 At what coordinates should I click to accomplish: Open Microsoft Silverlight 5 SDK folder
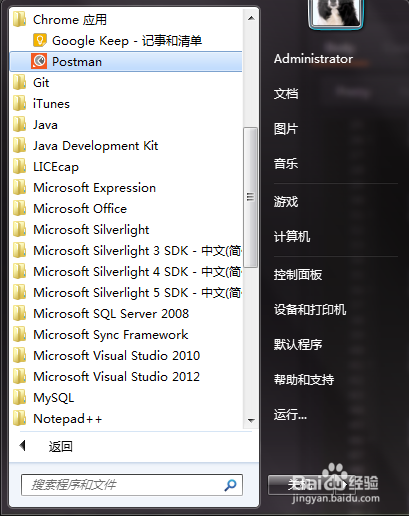(126, 293)
